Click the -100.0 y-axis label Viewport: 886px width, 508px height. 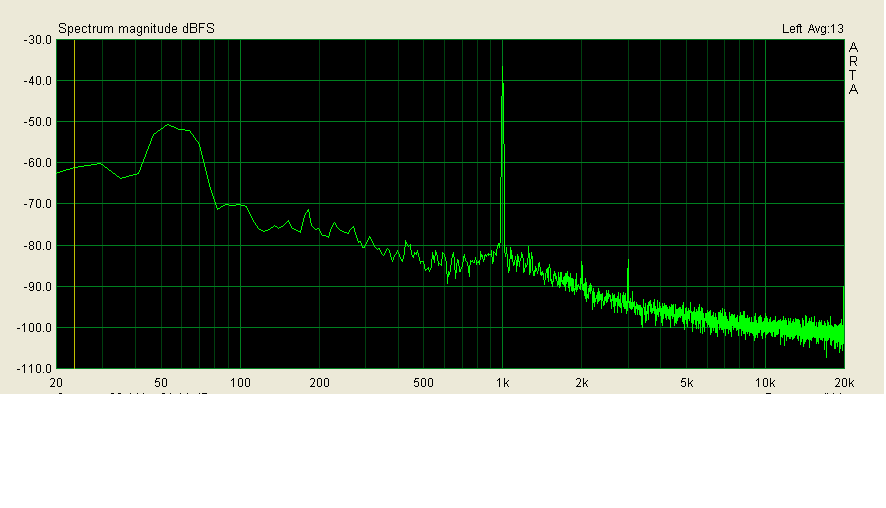35,328
